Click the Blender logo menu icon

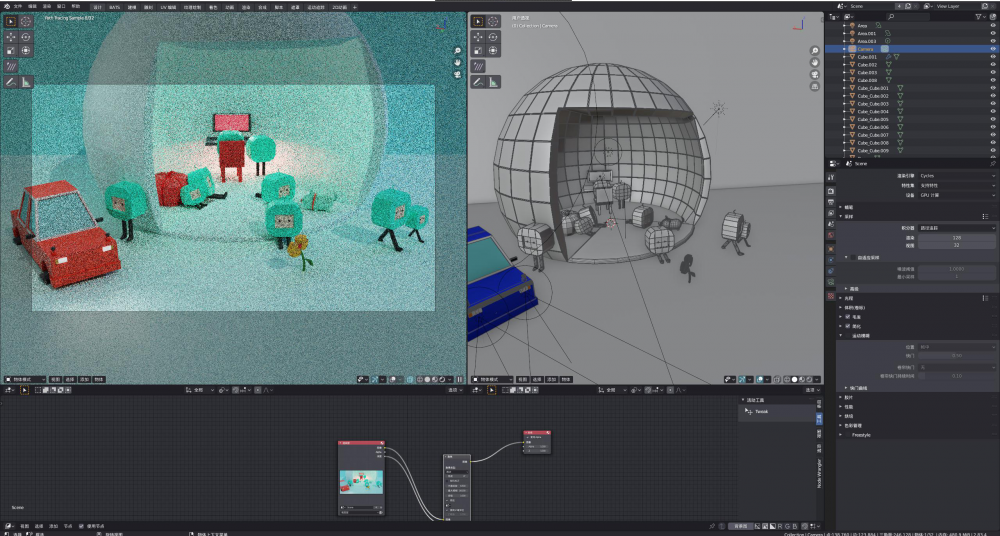(x=6, y=6)
